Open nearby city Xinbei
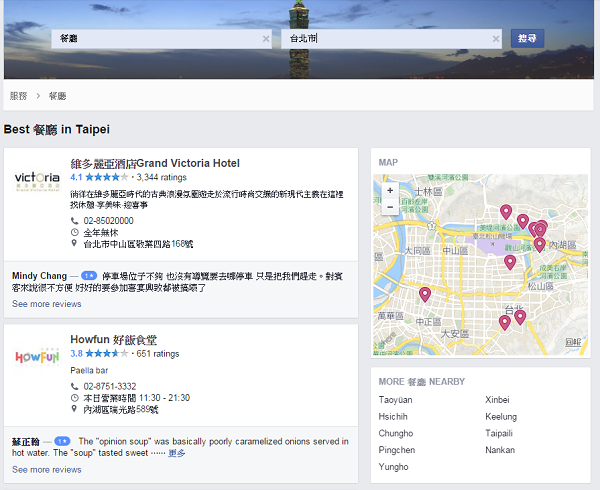The image size is (600, 490). (497, 400)
